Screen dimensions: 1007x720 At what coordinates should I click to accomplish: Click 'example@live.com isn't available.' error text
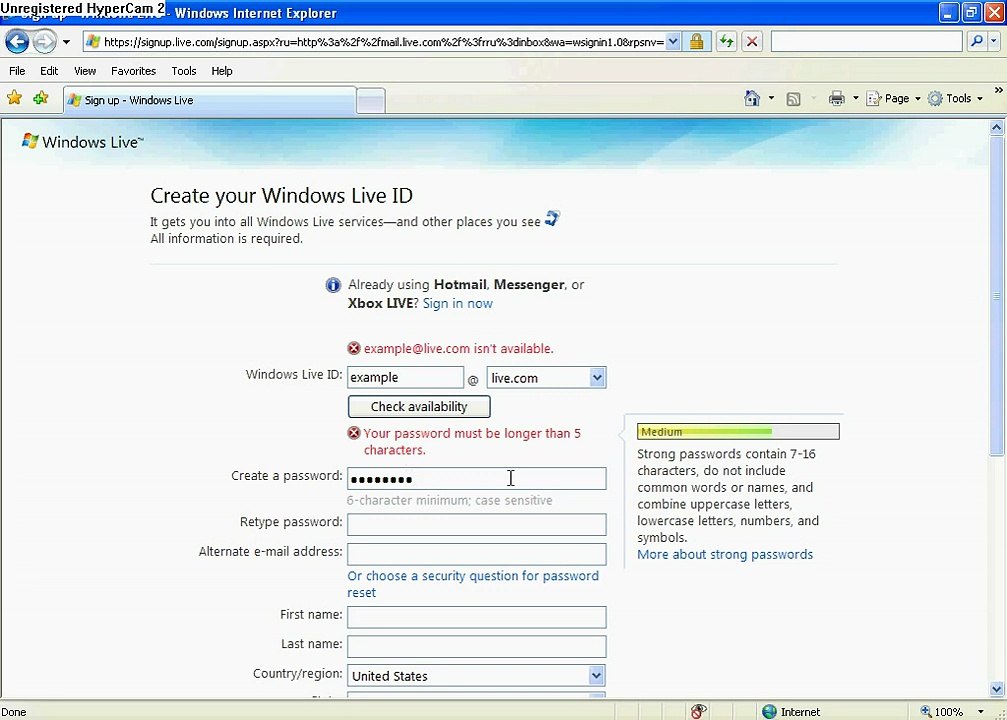459,349
